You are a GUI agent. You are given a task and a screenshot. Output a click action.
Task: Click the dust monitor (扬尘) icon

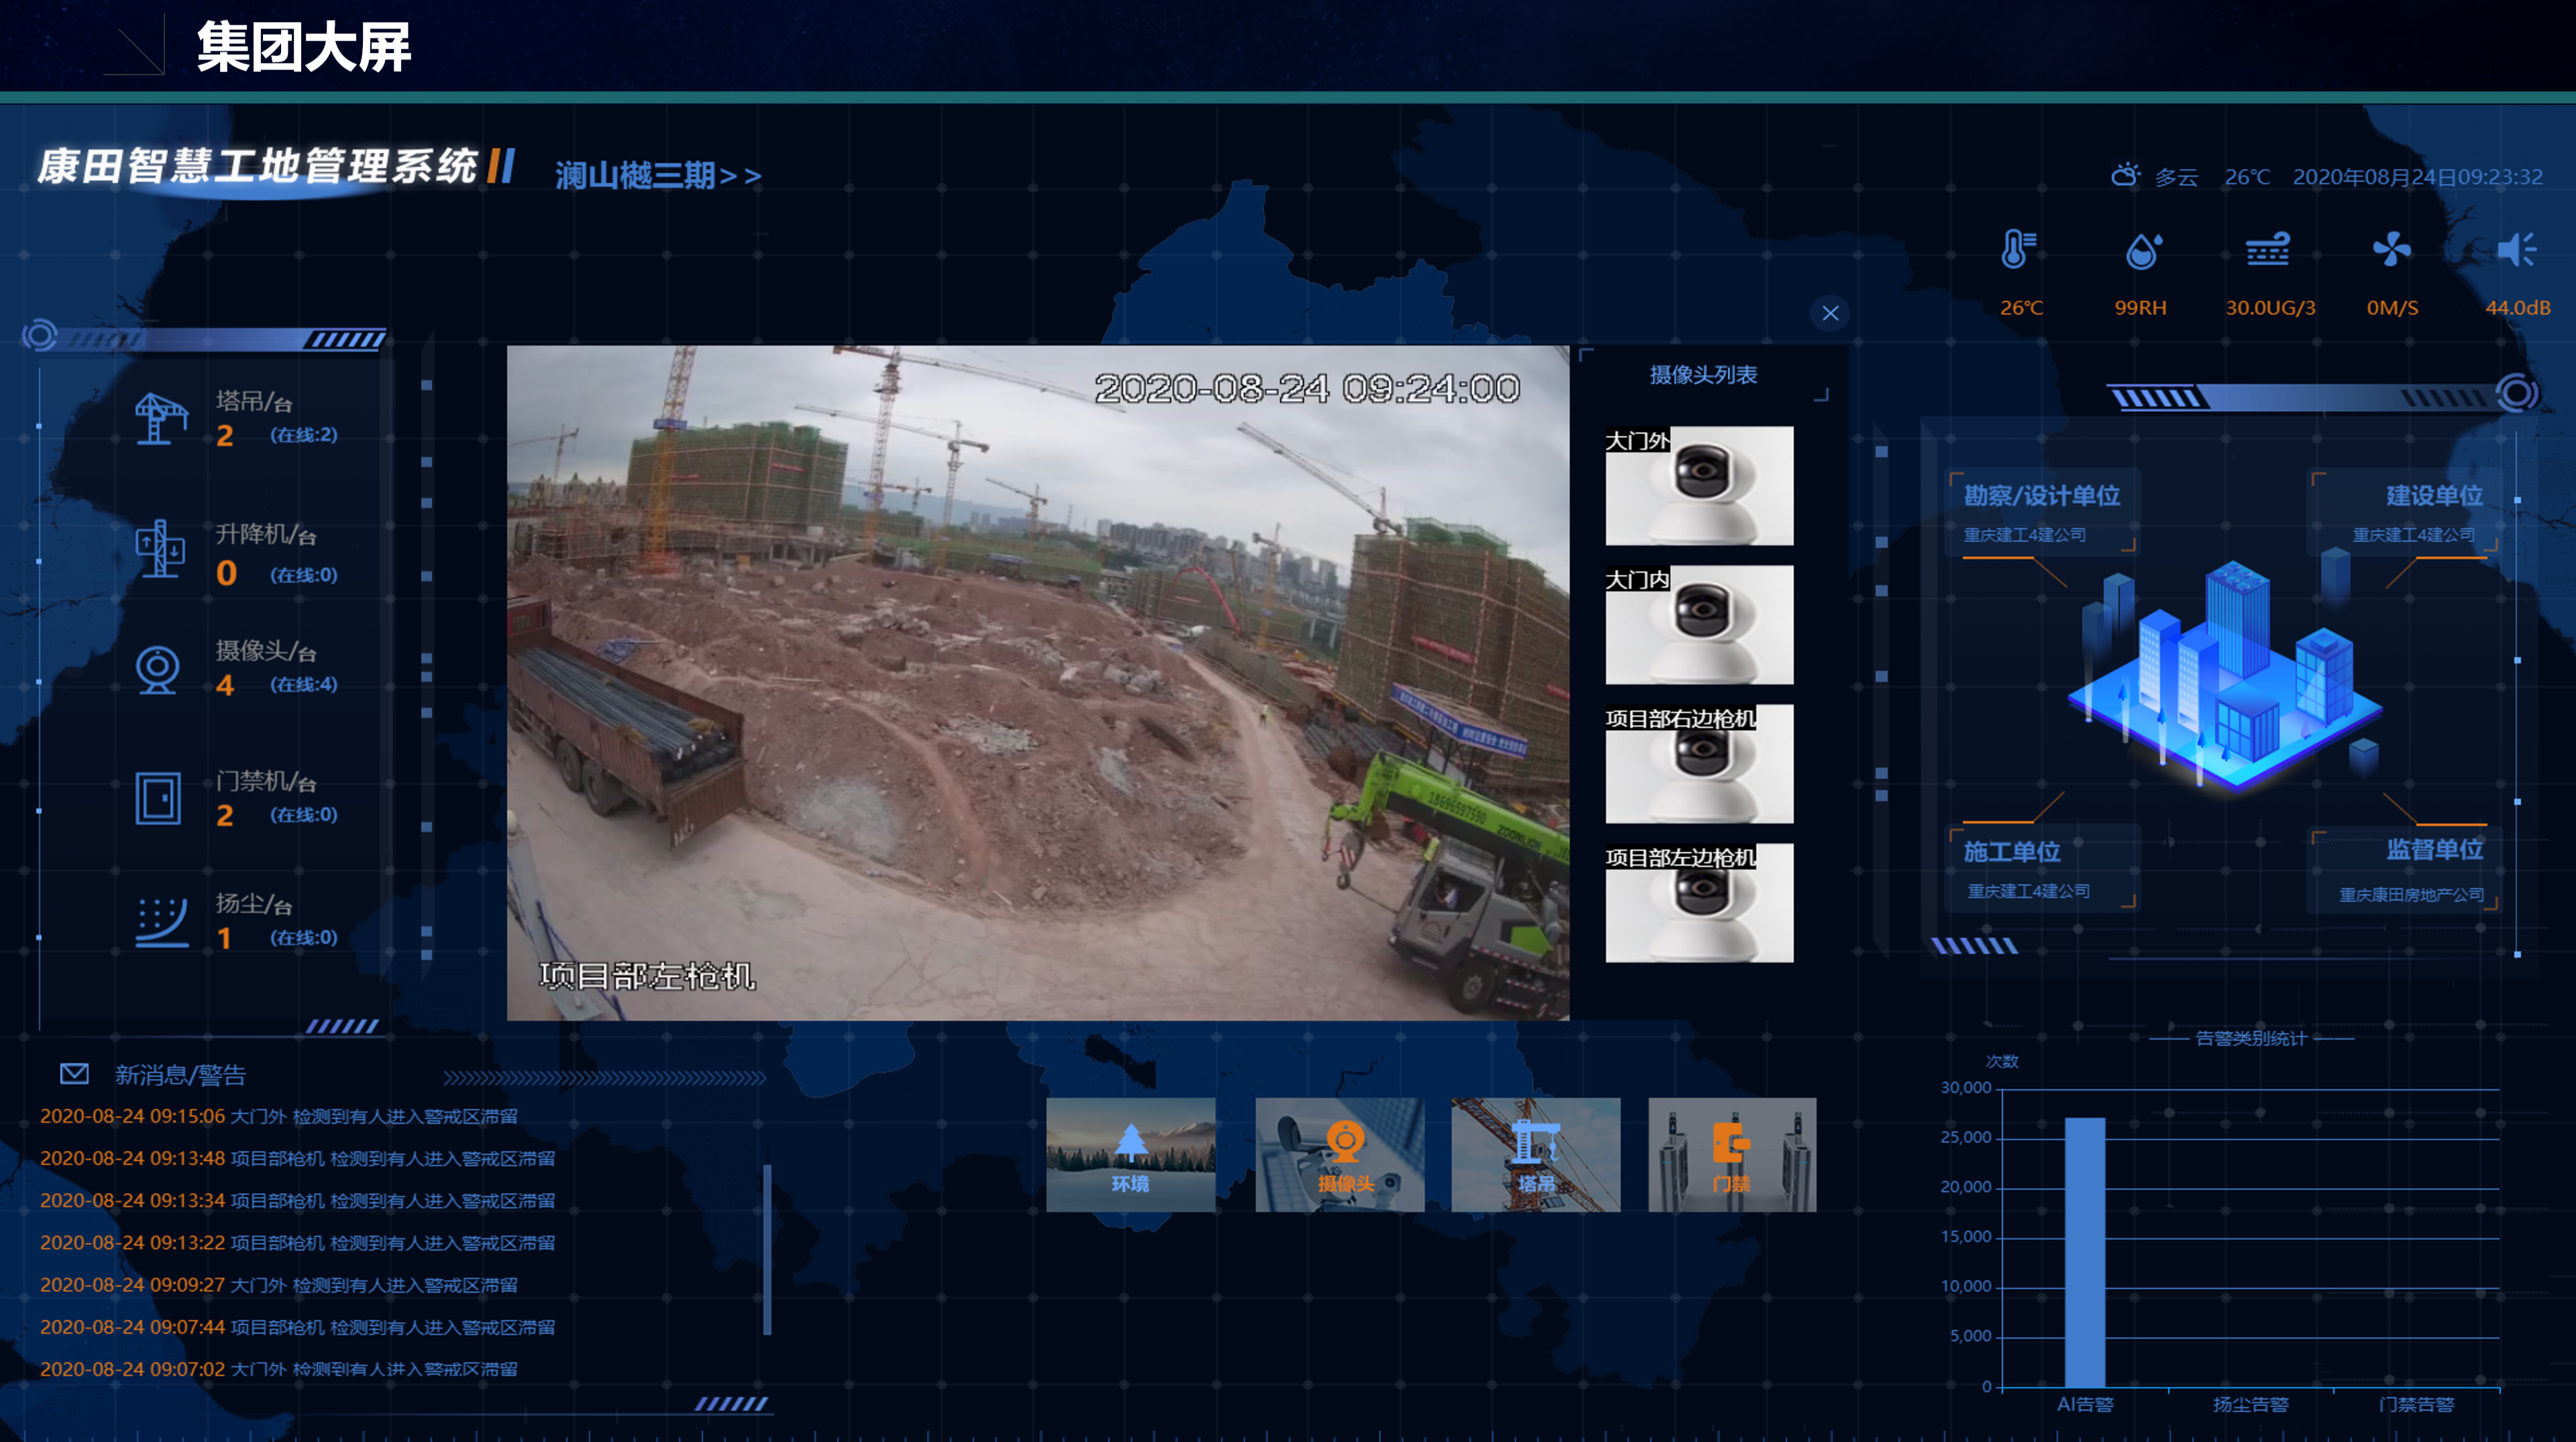(160, 921)
